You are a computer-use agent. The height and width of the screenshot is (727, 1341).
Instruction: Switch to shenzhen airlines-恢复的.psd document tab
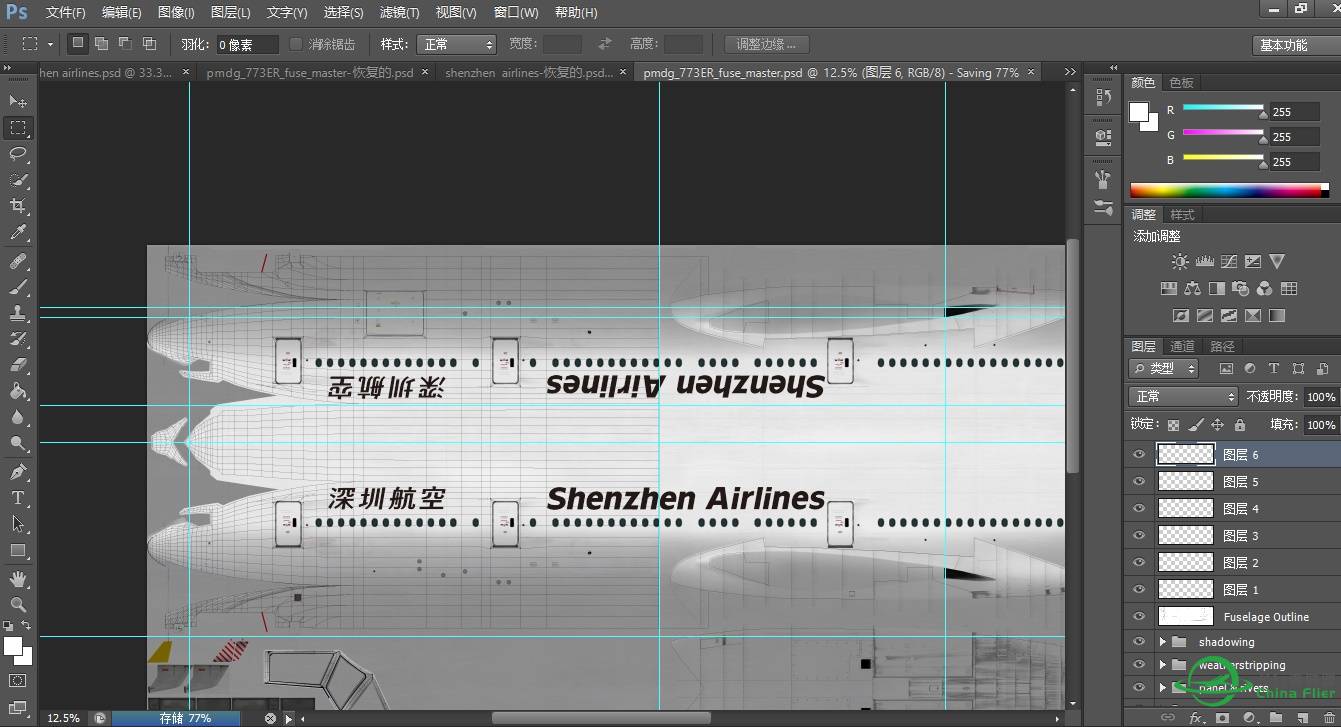click(529, 73)
